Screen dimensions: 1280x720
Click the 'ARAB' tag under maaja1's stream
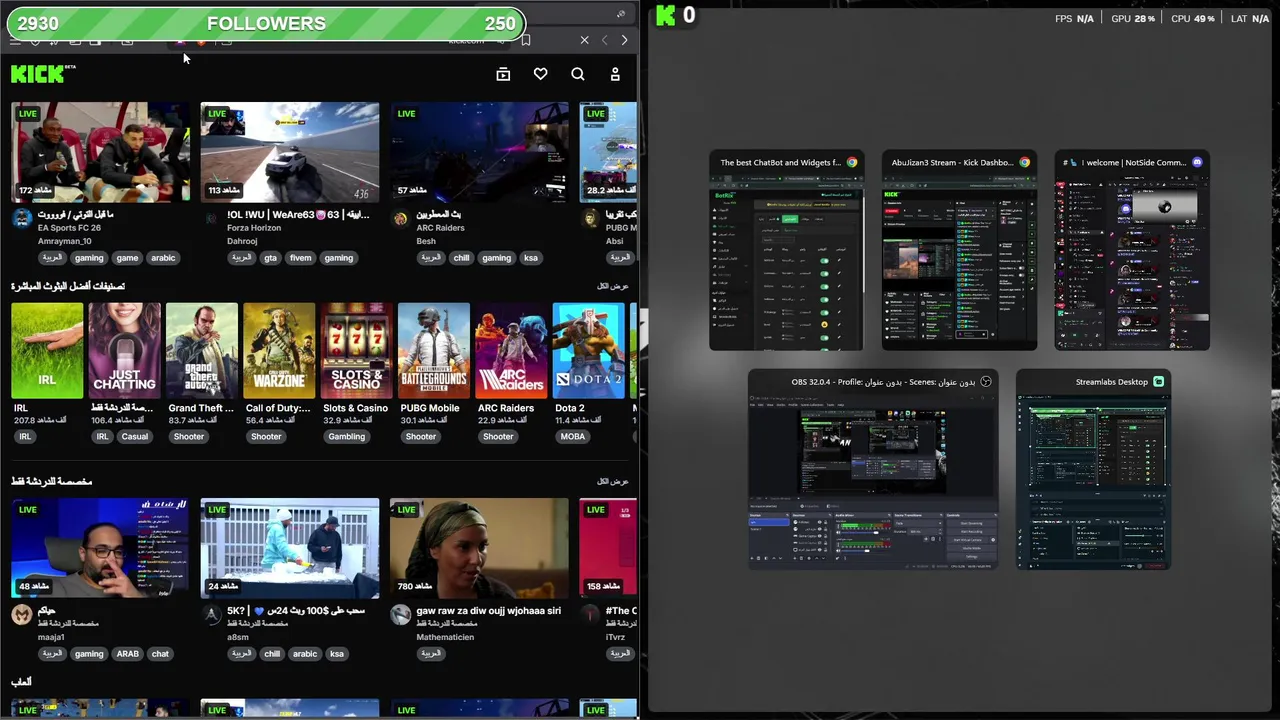pyautogui.click(x=128, y=654)
